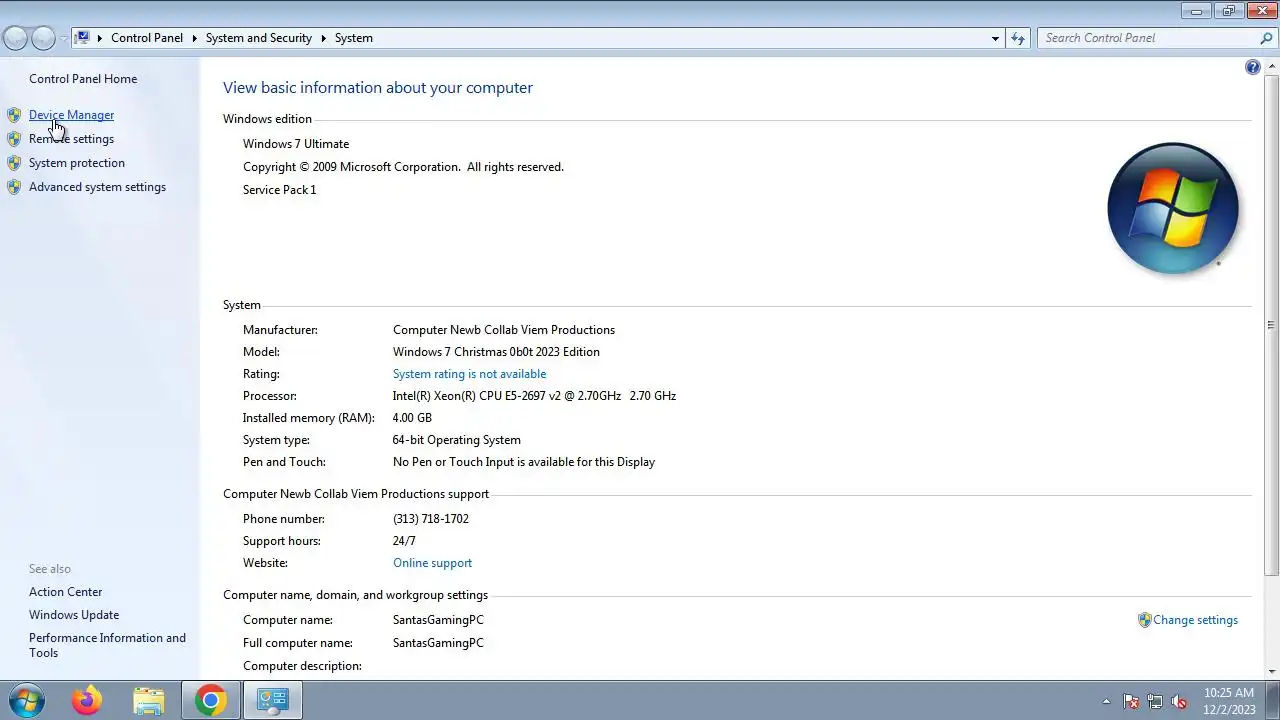
Task: Open Advanced system settings
Action: pos(97,187)
